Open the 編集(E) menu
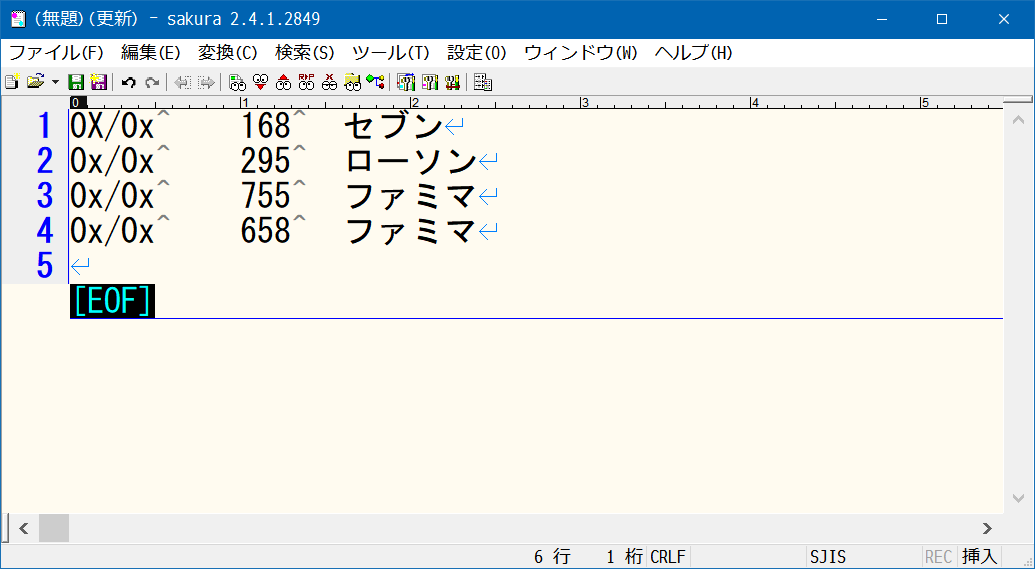Viewport: 1035px width, 569px height. (x=150, y=53)
